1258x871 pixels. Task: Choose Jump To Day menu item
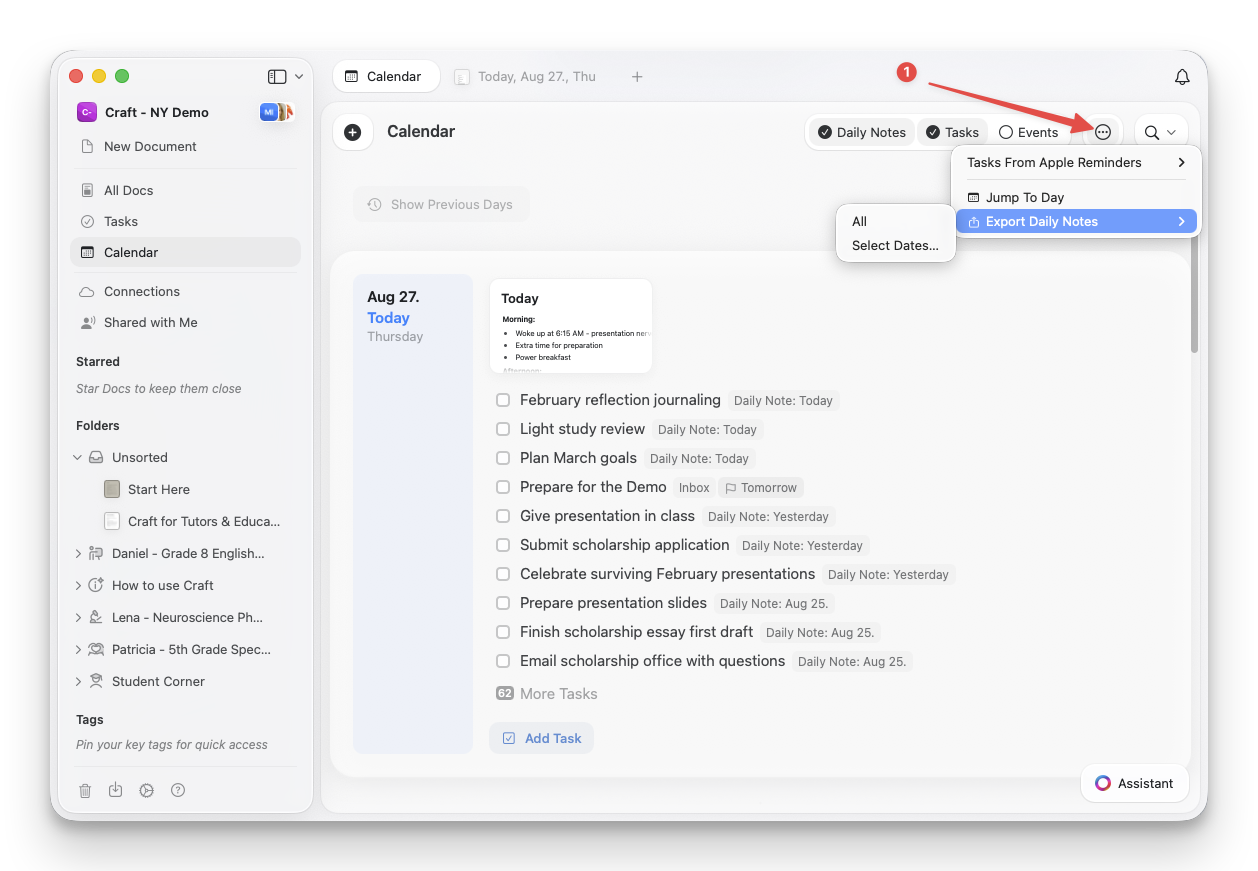(1076, 197)
